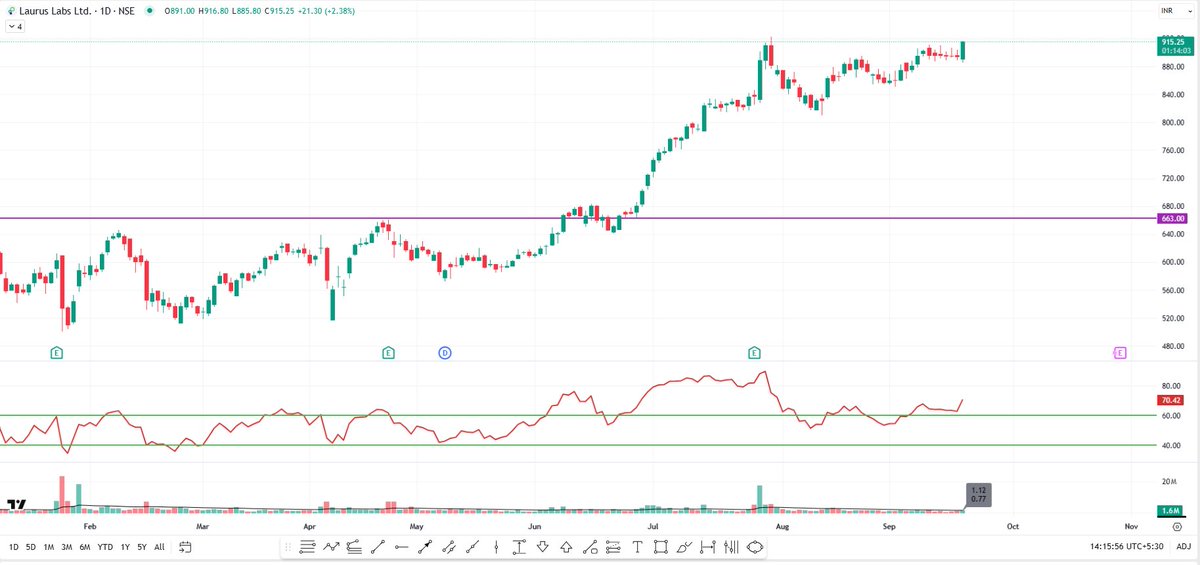Select the purple 663.00 horizontal line
Viewport: 1200px width, 565px height.
[578, 218]
